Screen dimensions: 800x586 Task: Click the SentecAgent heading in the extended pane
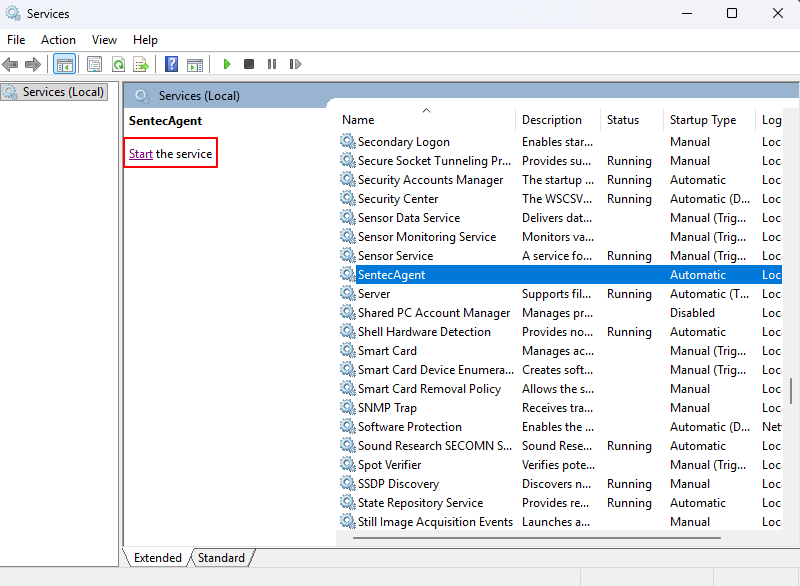point(165,121)
